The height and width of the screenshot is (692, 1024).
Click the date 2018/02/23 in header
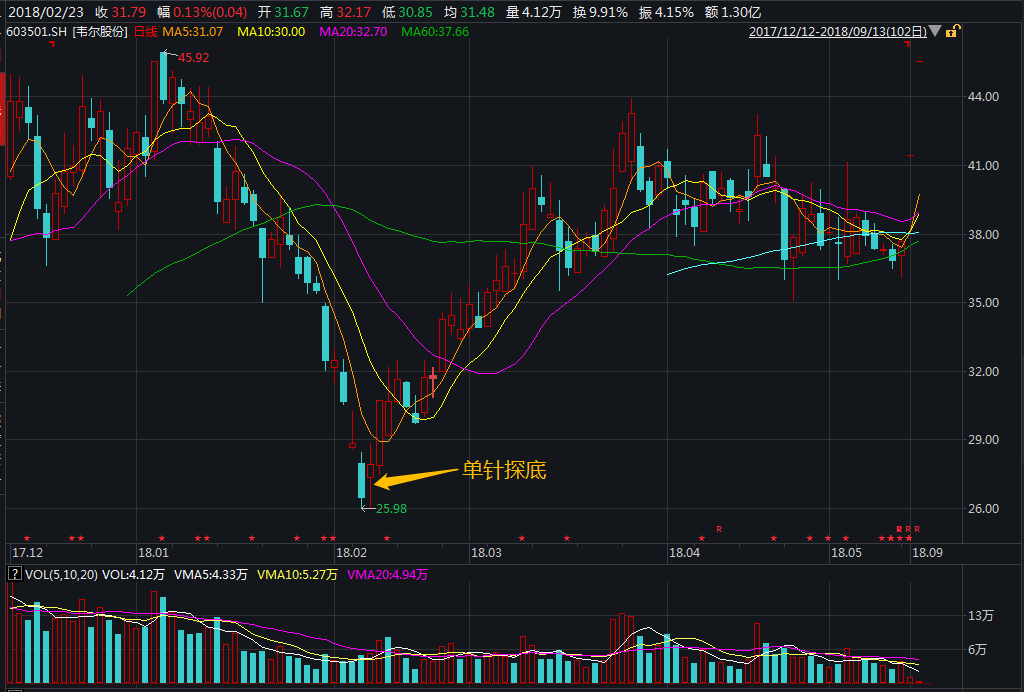[x=46, y=12]
